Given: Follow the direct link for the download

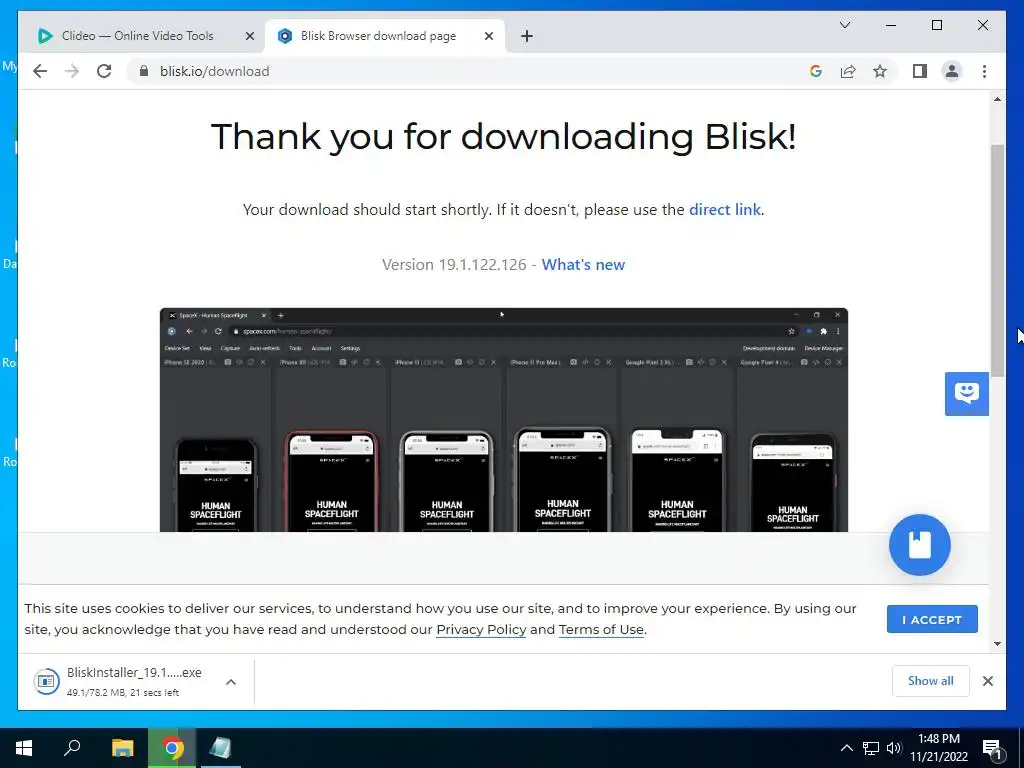Looking at the screenshot, I should (724, 210).
